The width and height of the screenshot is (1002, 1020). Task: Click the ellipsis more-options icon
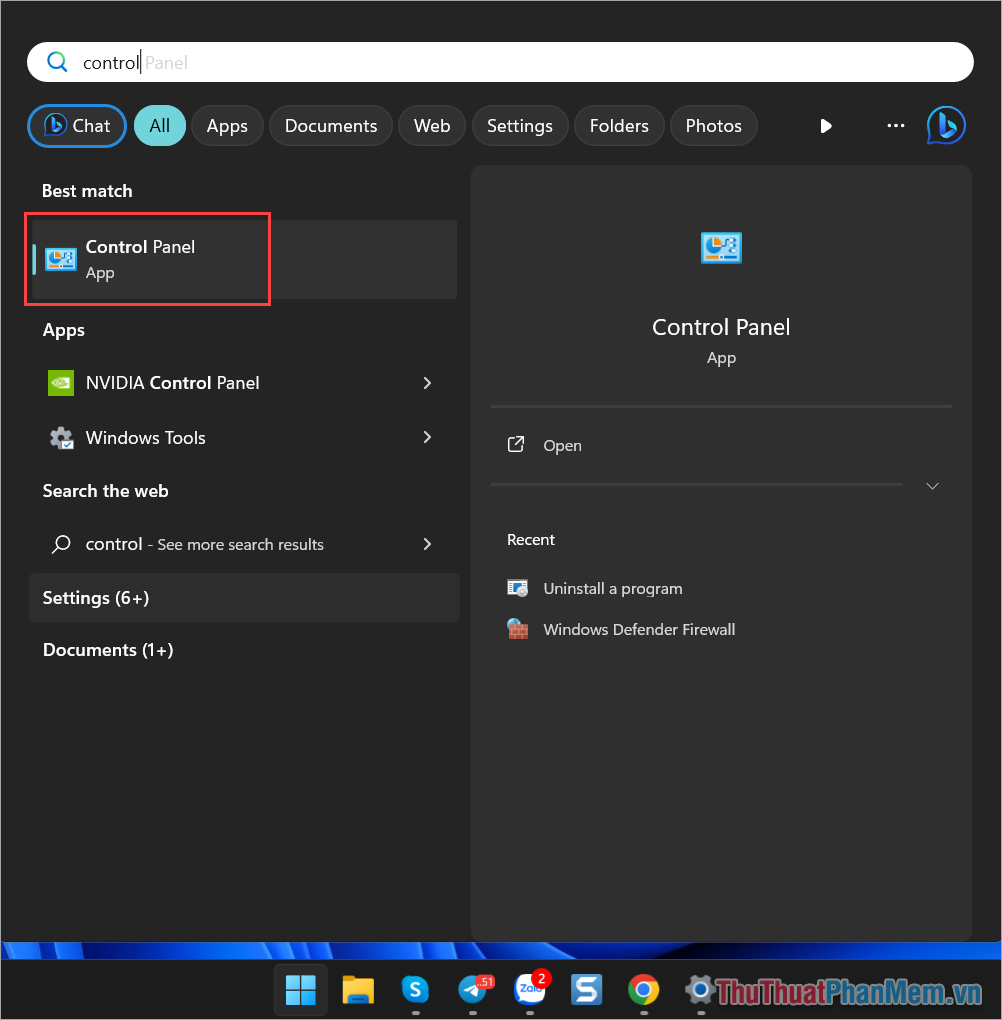coord(894,125)
